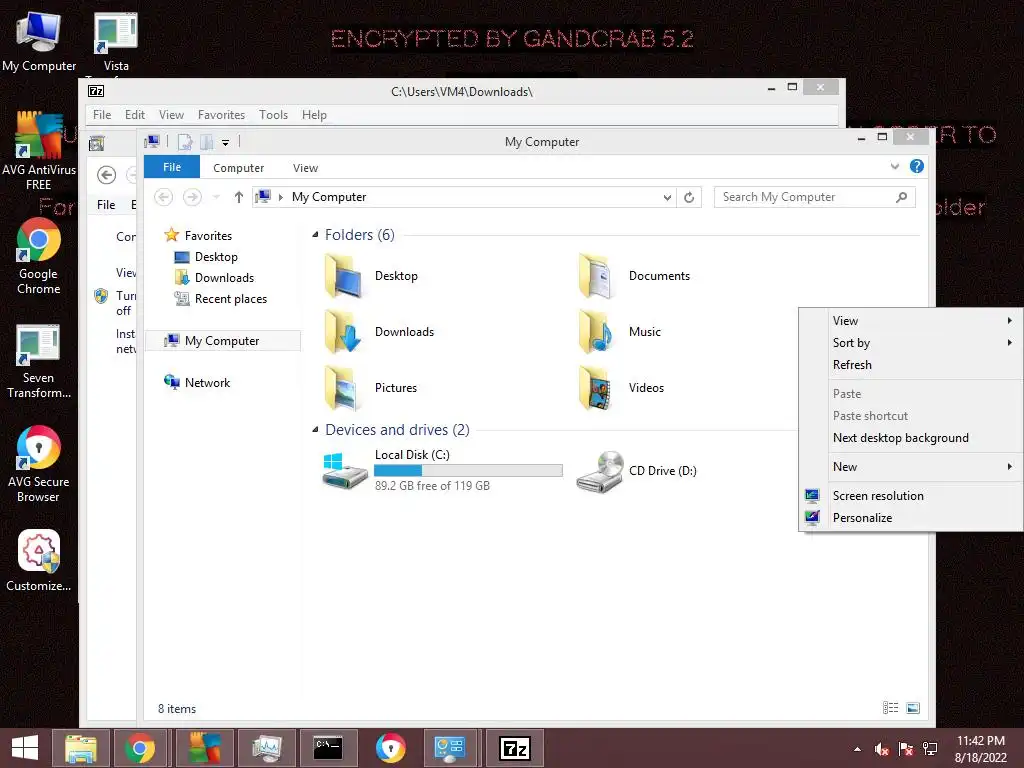Select Downloads under Favorites in sidebar
Viewport: 1024px width, 768px height.
point(223,278)
